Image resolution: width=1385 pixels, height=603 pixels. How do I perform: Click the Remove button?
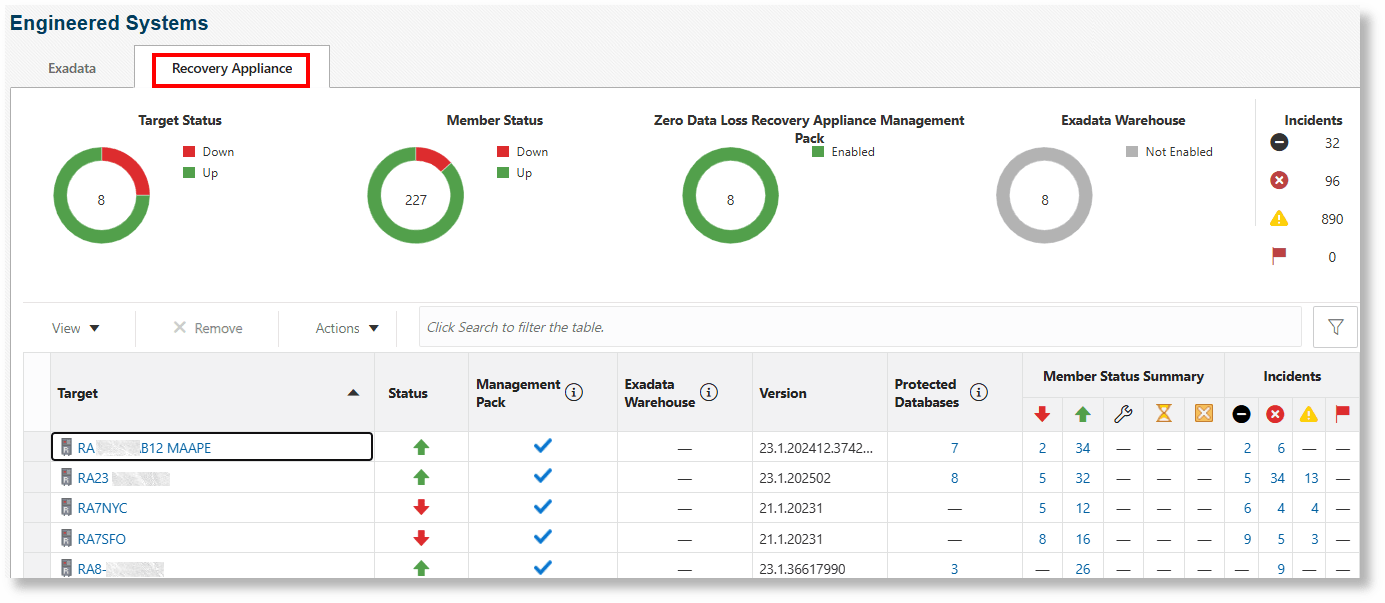pyautogui.click(x=207, y=328)
